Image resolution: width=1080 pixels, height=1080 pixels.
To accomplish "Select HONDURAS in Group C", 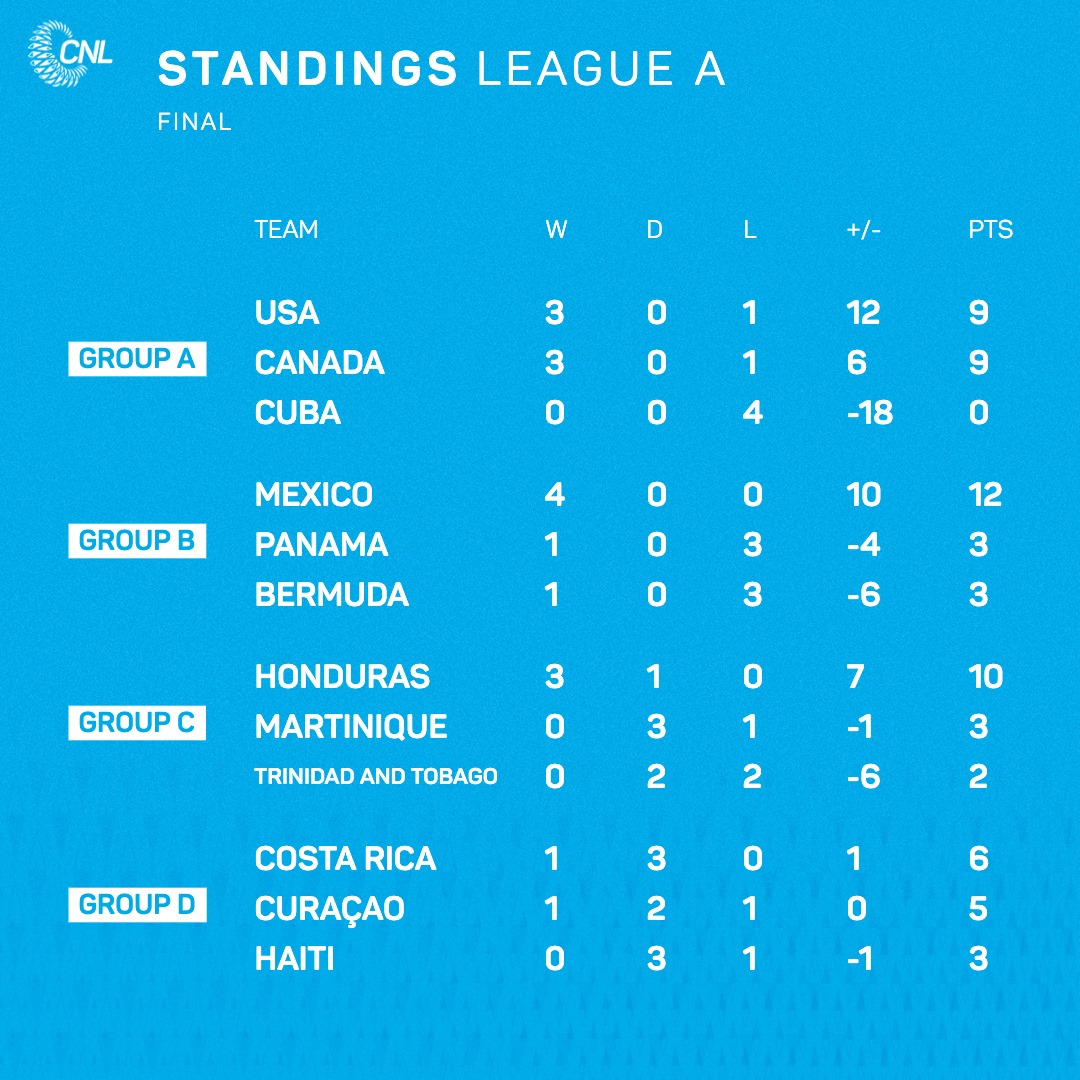I will click(342, 676).
